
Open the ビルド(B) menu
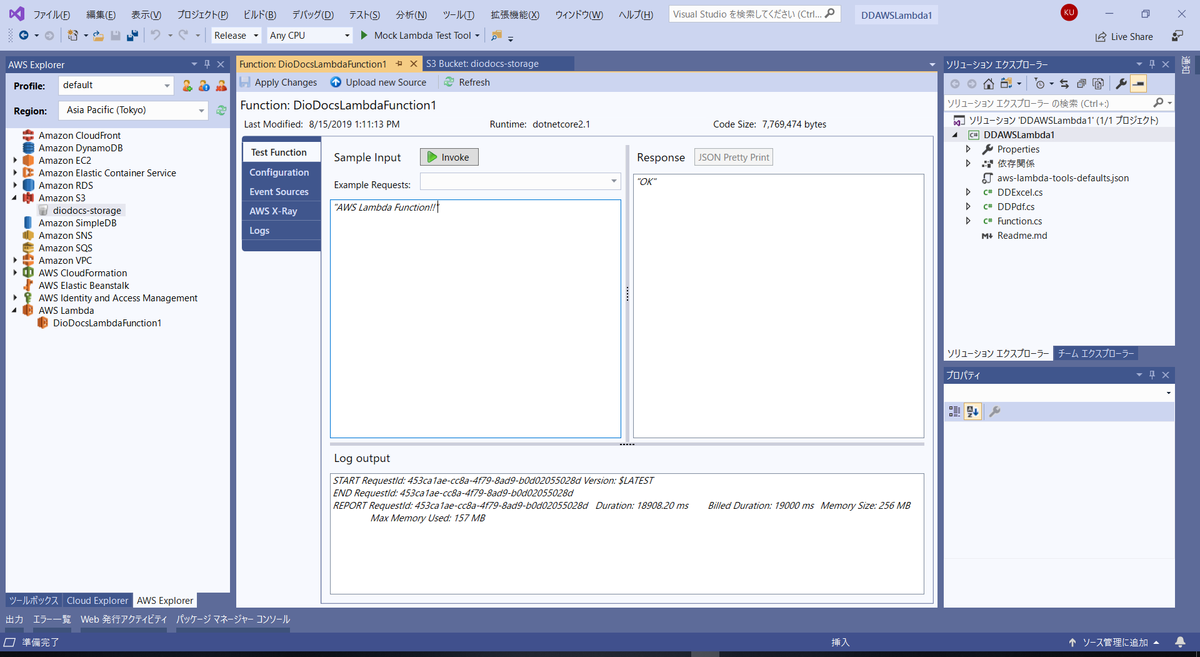[259, 15]
